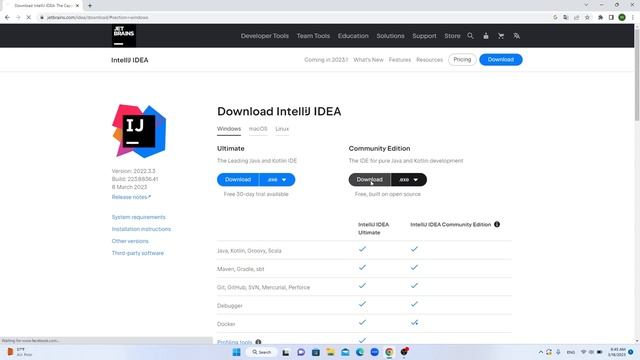Open Other versions link
This screenshot has width=640, height=360.
coord(130,241)
